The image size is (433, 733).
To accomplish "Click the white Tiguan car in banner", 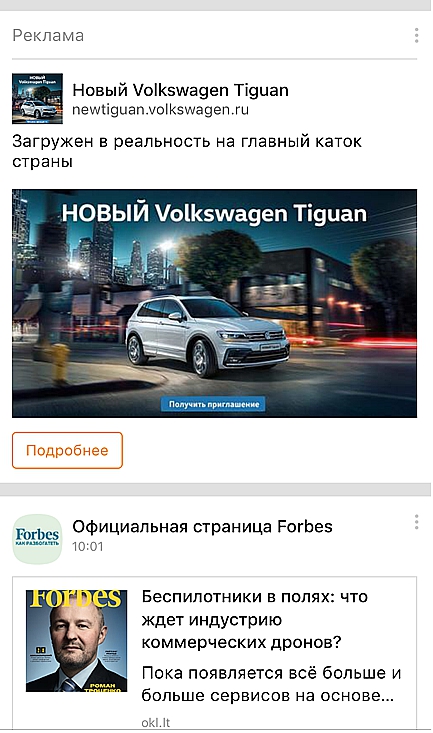I will click(208, 335).
